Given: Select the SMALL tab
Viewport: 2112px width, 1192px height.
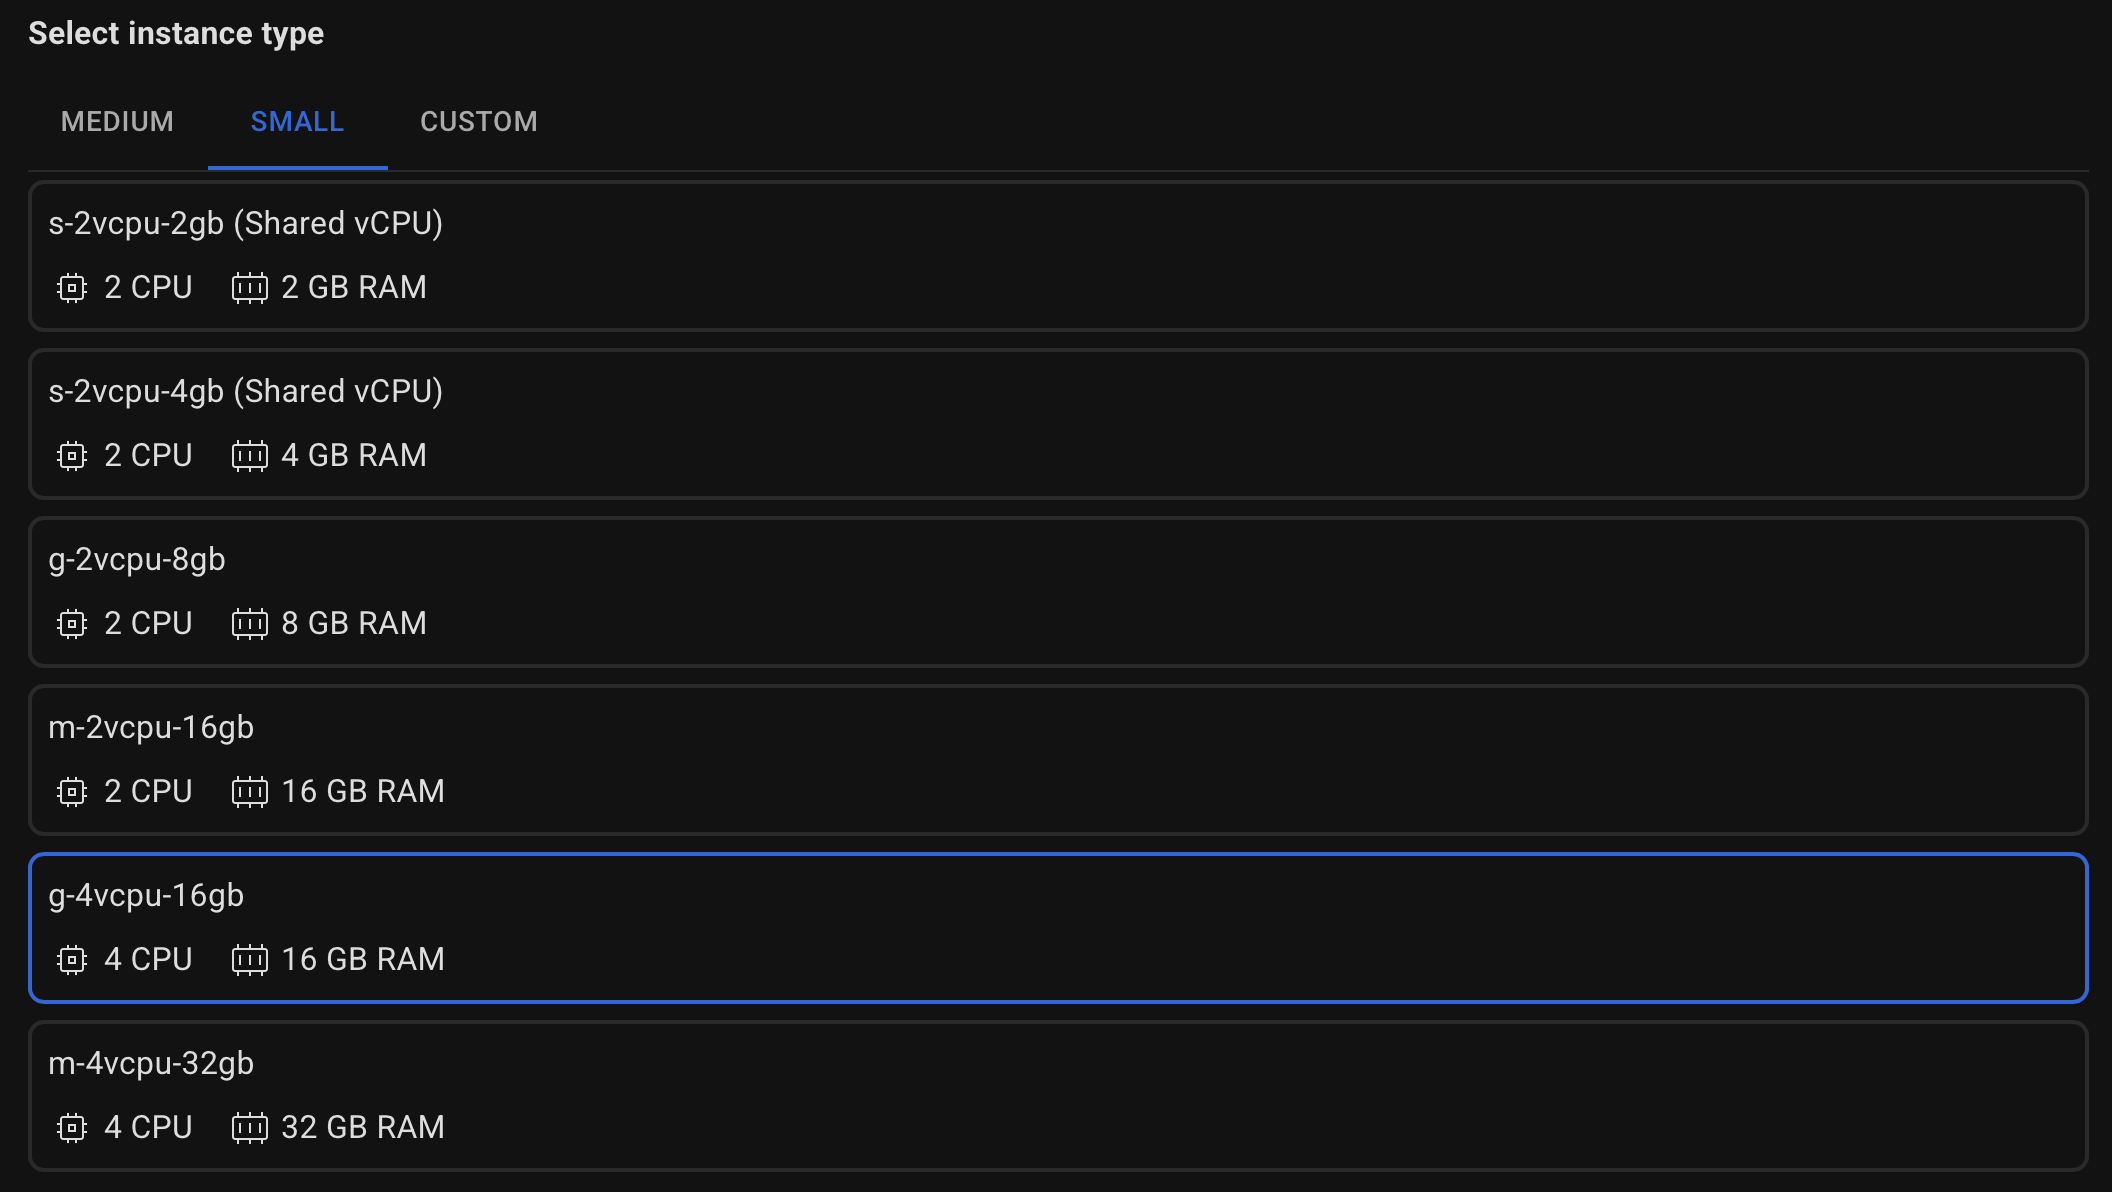Looking at the screenshot, I should click(x=297, y=122).
